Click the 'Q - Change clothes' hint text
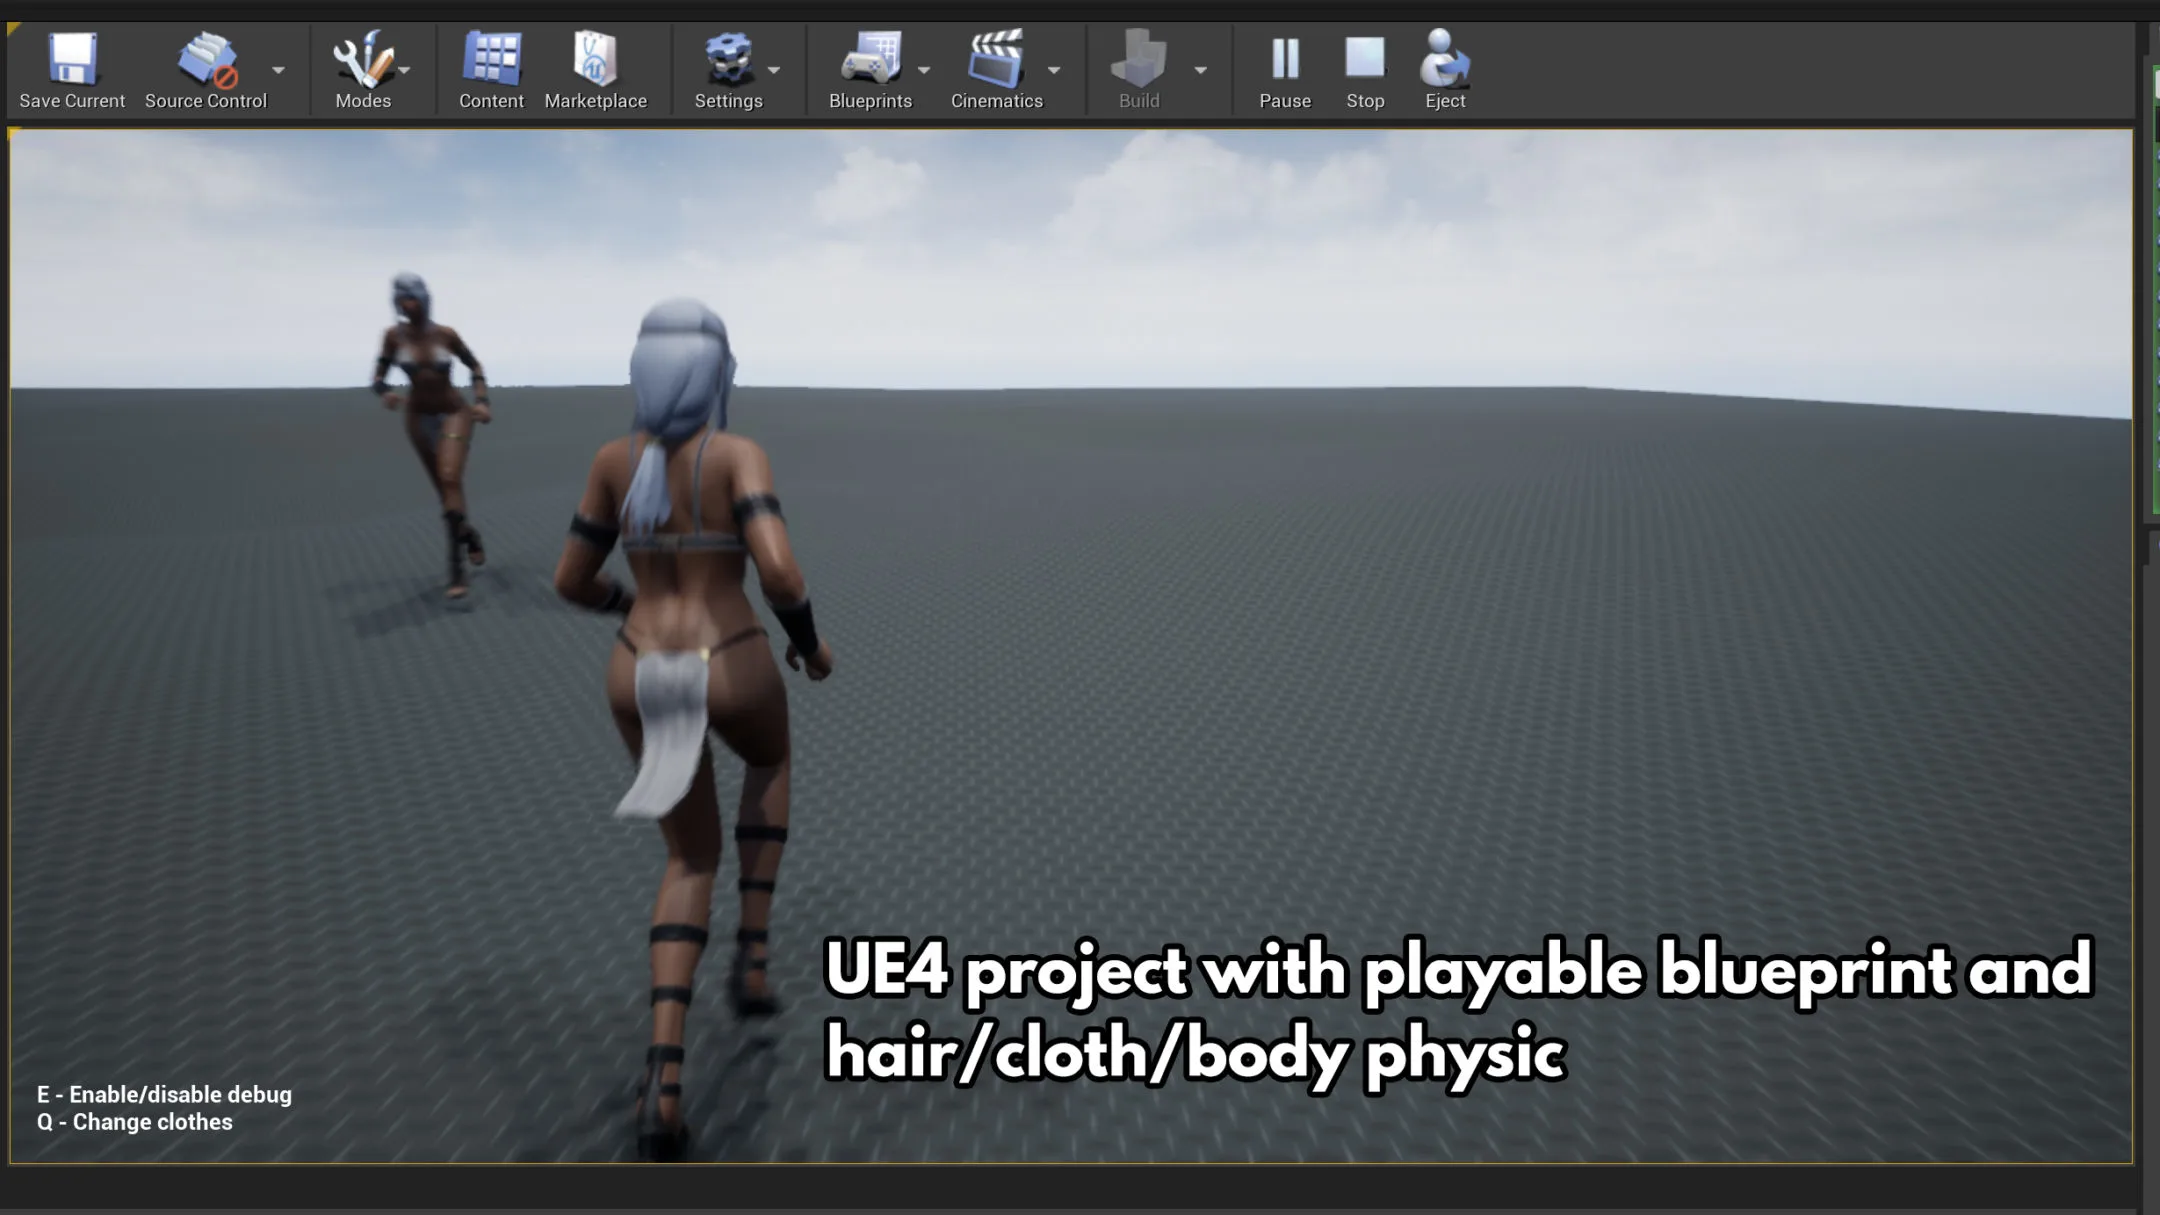Image resolution: width=2160 pixels, height=1215 pixels. (134, 1122)
